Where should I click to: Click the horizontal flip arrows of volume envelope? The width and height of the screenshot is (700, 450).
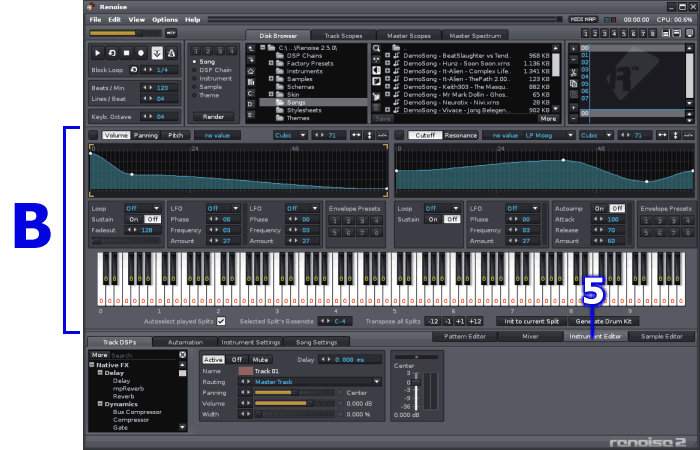(x=356, y=135)
